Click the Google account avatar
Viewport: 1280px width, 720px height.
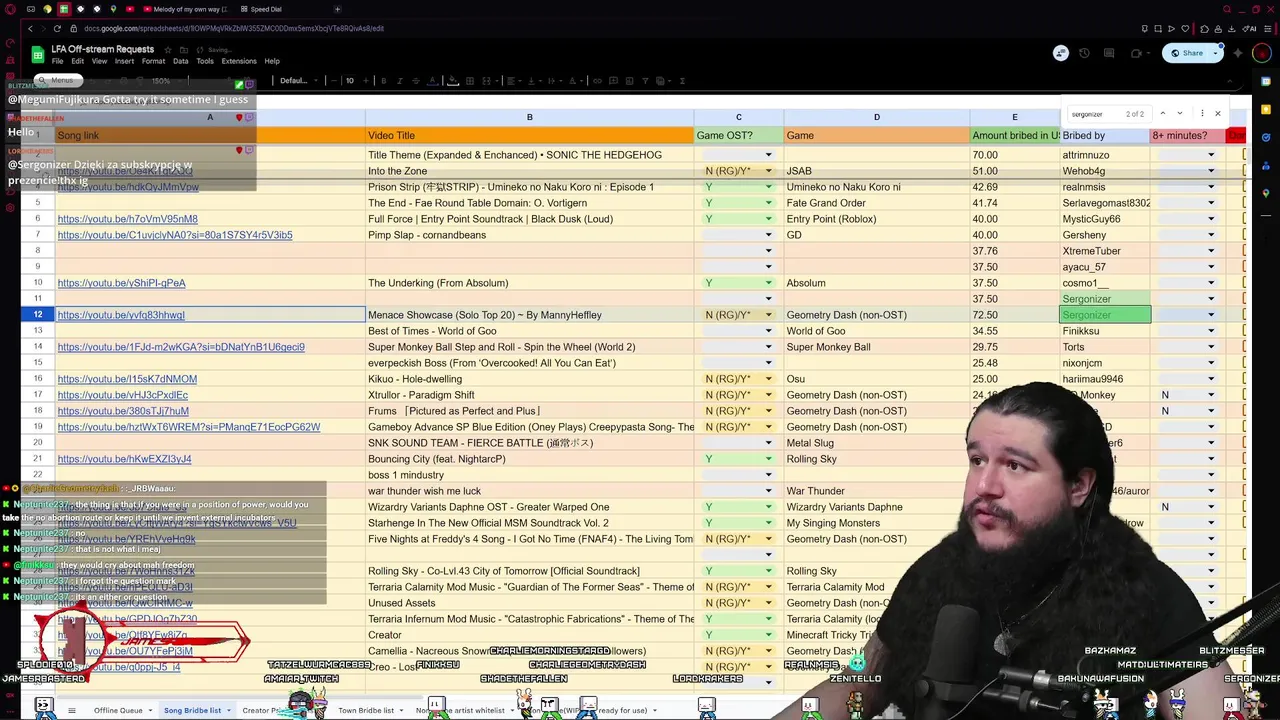pyautogui.click(x=1262, y=53)
